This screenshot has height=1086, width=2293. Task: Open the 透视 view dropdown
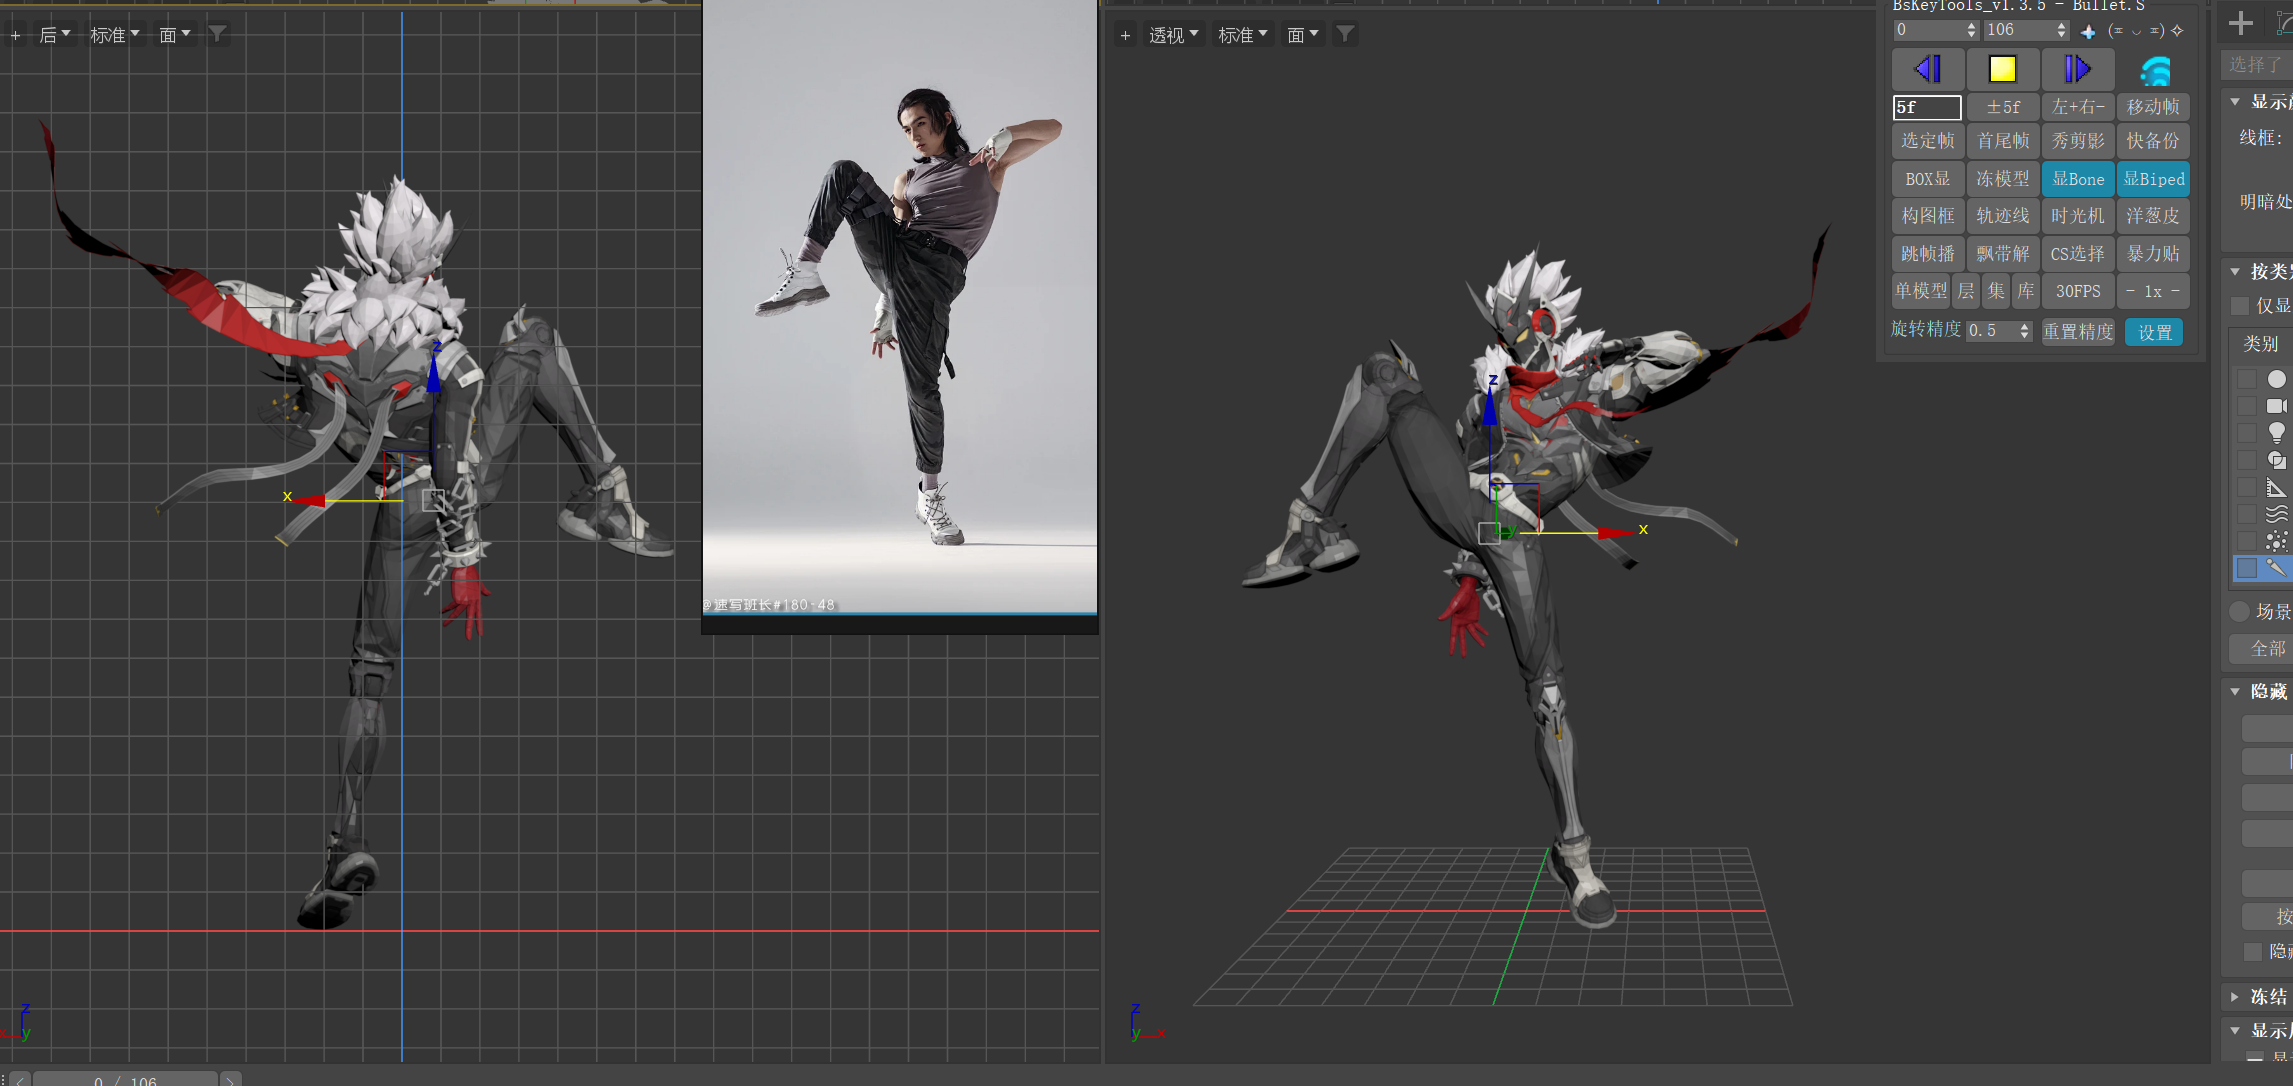(1173, 35)
